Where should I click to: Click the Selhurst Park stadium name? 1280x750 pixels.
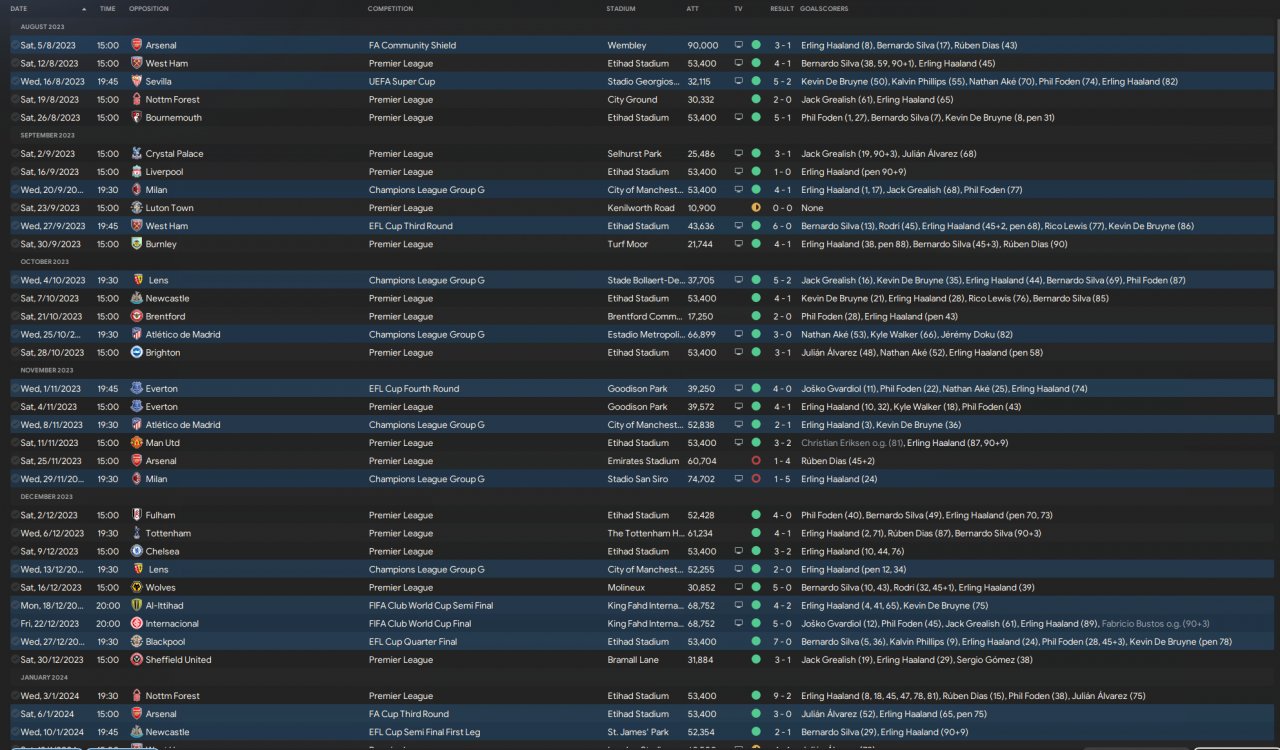coord(634,154)
